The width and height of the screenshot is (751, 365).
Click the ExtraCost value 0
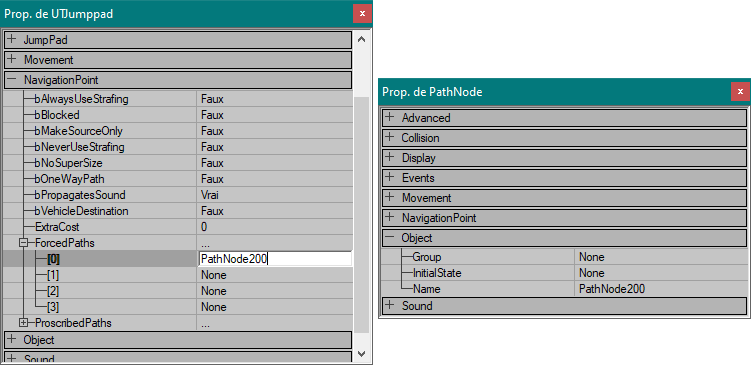click(x=204, y=227)
